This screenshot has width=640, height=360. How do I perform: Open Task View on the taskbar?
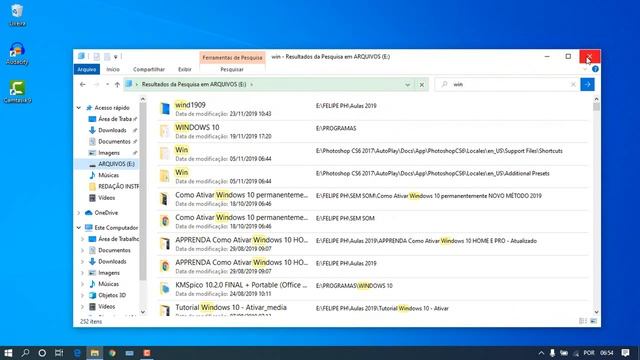(x=59, y=353)
